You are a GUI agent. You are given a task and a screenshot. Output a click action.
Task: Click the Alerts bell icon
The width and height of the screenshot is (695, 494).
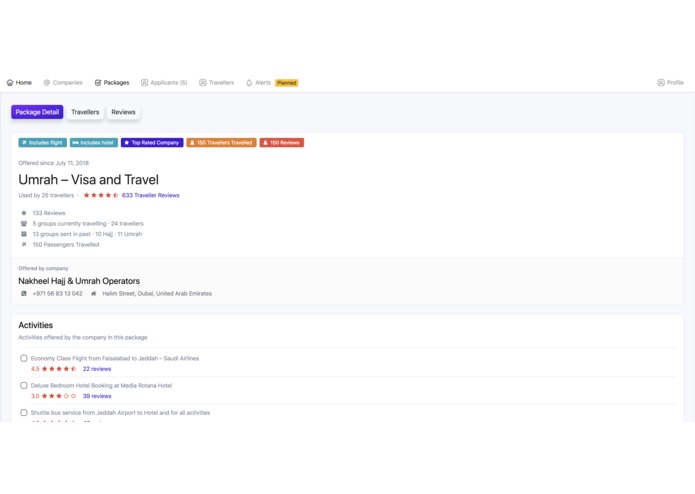tap(249, 83)
